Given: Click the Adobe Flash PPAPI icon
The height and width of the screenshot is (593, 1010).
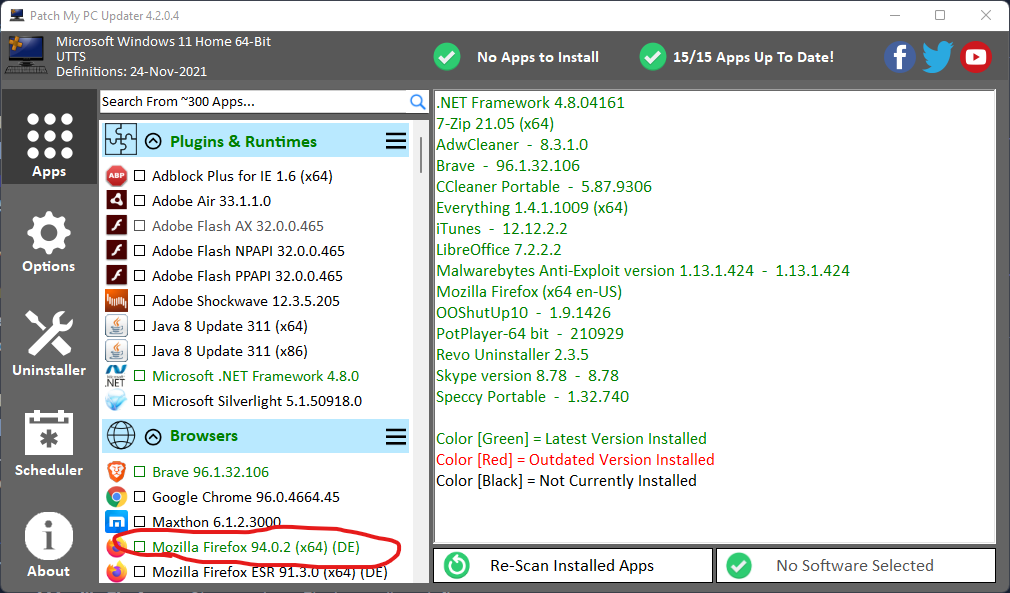Looking at the screenshot, I should (117, 276).
